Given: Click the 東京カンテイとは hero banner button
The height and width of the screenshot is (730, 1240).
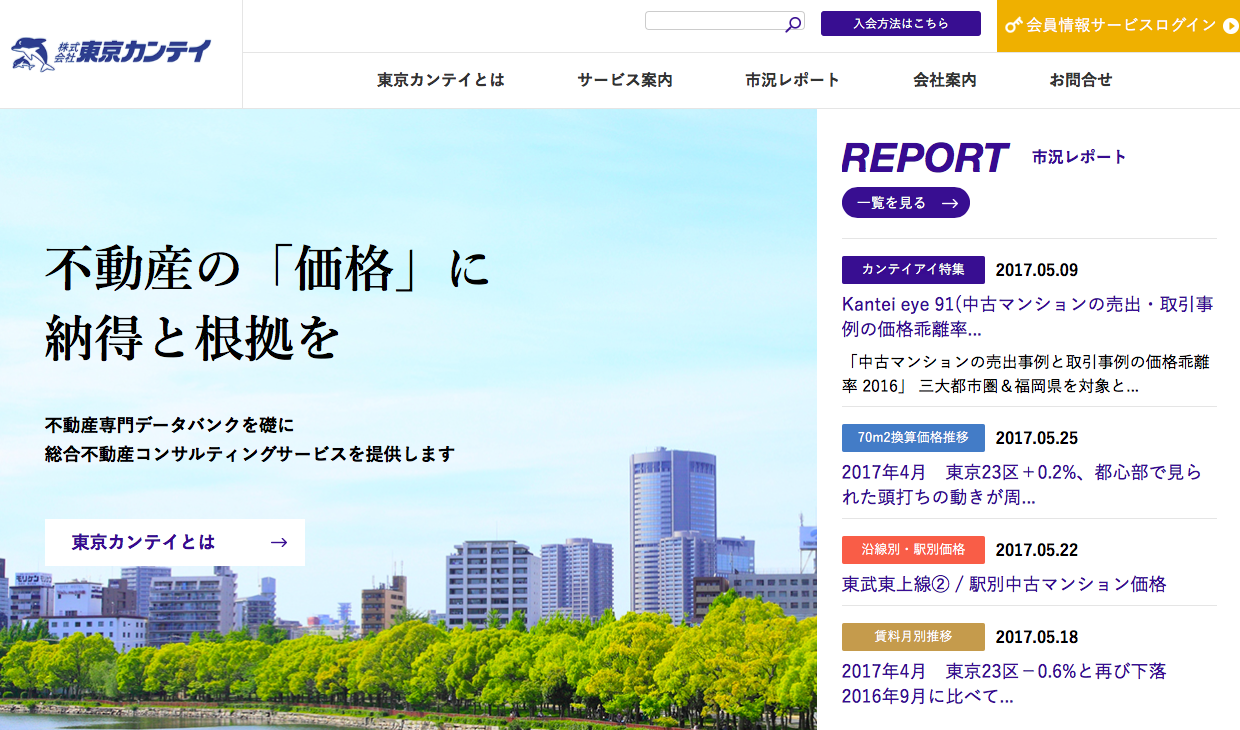Looking at the screenshot, I should [x=175, y=542].
